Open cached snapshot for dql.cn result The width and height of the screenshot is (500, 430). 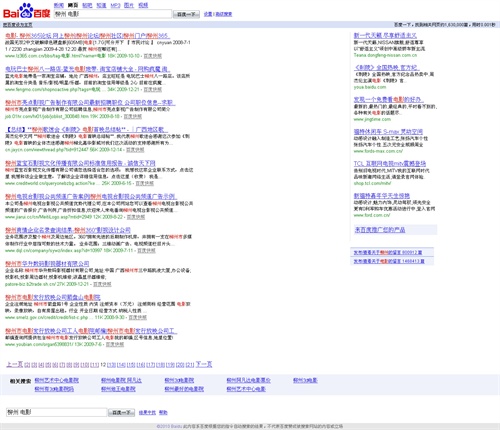pyautogui.click(x=146, y=250)
